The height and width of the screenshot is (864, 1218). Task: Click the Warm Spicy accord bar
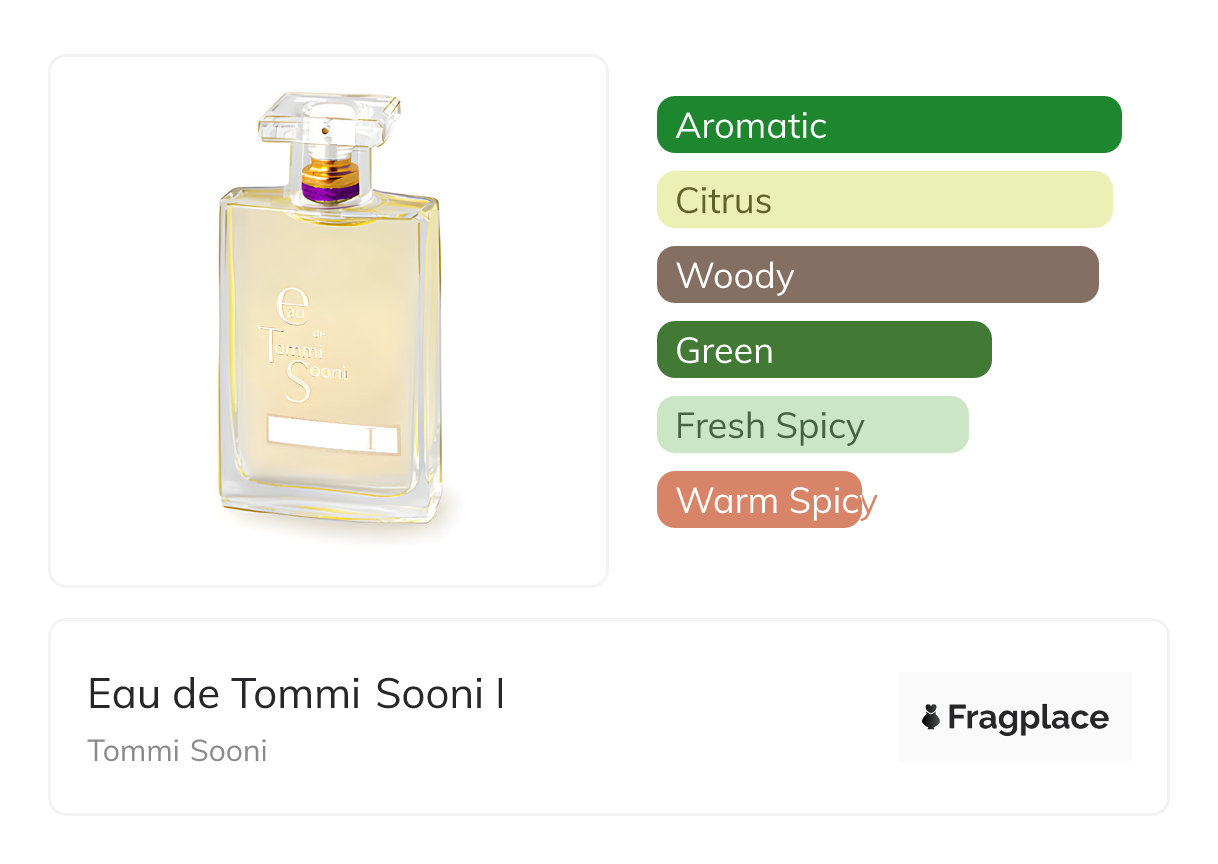[x=759, y=500]
